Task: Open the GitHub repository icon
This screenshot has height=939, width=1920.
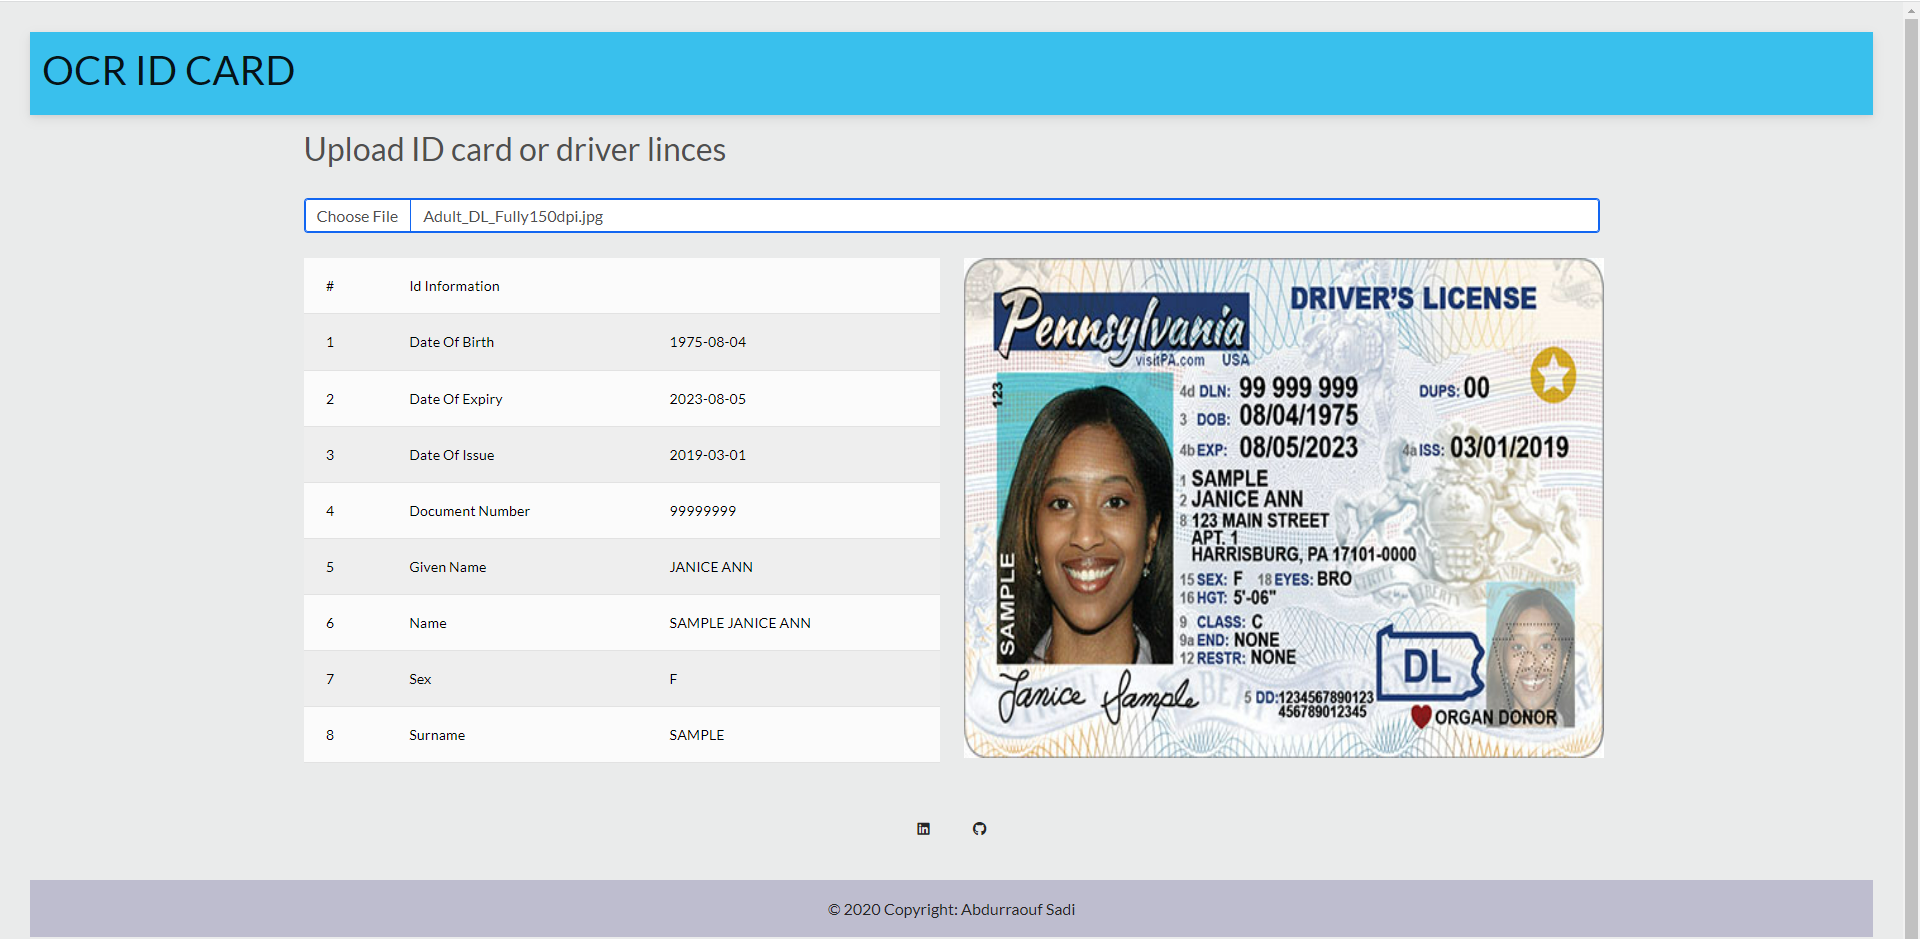Action: pos(979,828)
